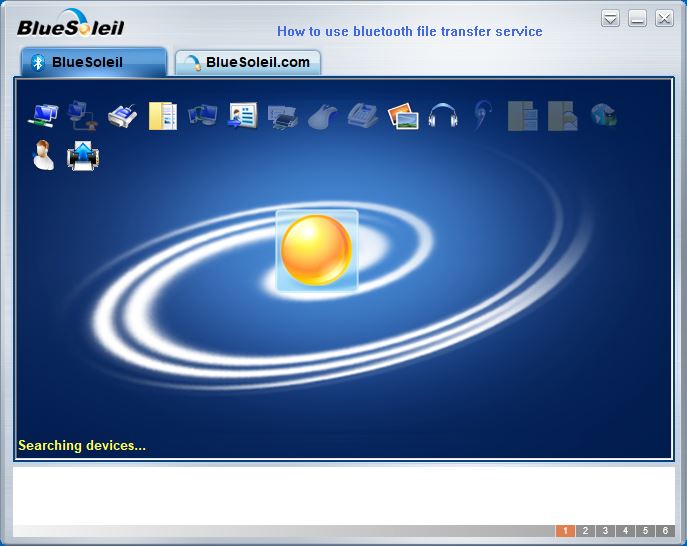Select the Dial-up Networking service icon
The image size is (687, 546).
(x=83, y=116)
